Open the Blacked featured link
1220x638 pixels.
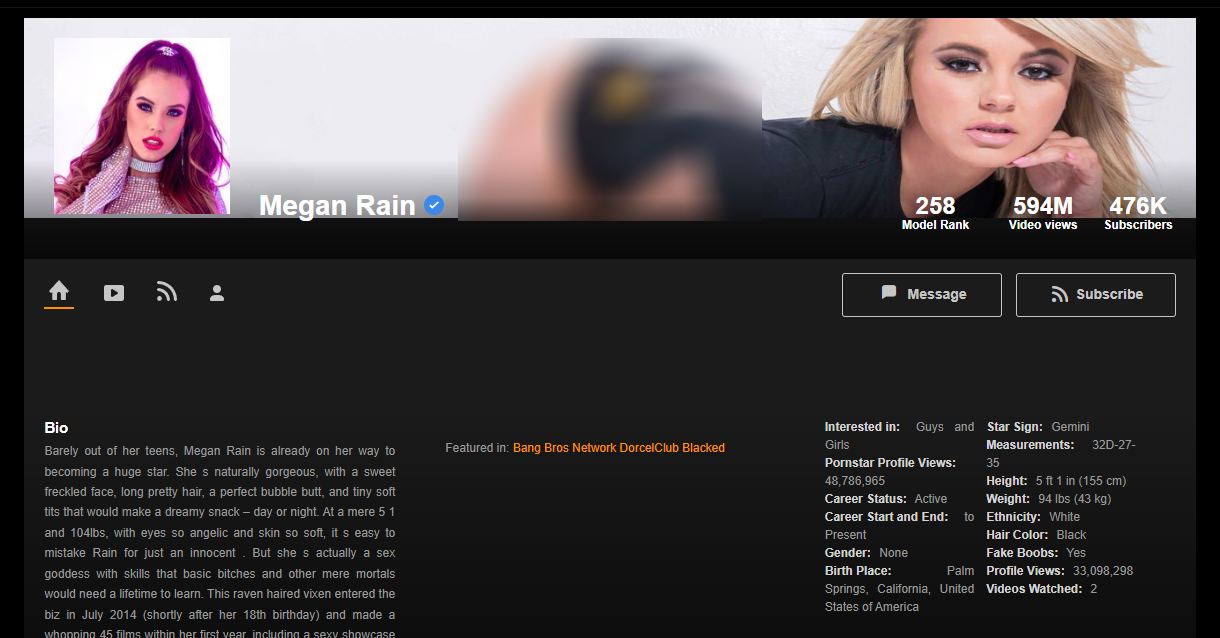pyautogui.click(x=703, y=448)
